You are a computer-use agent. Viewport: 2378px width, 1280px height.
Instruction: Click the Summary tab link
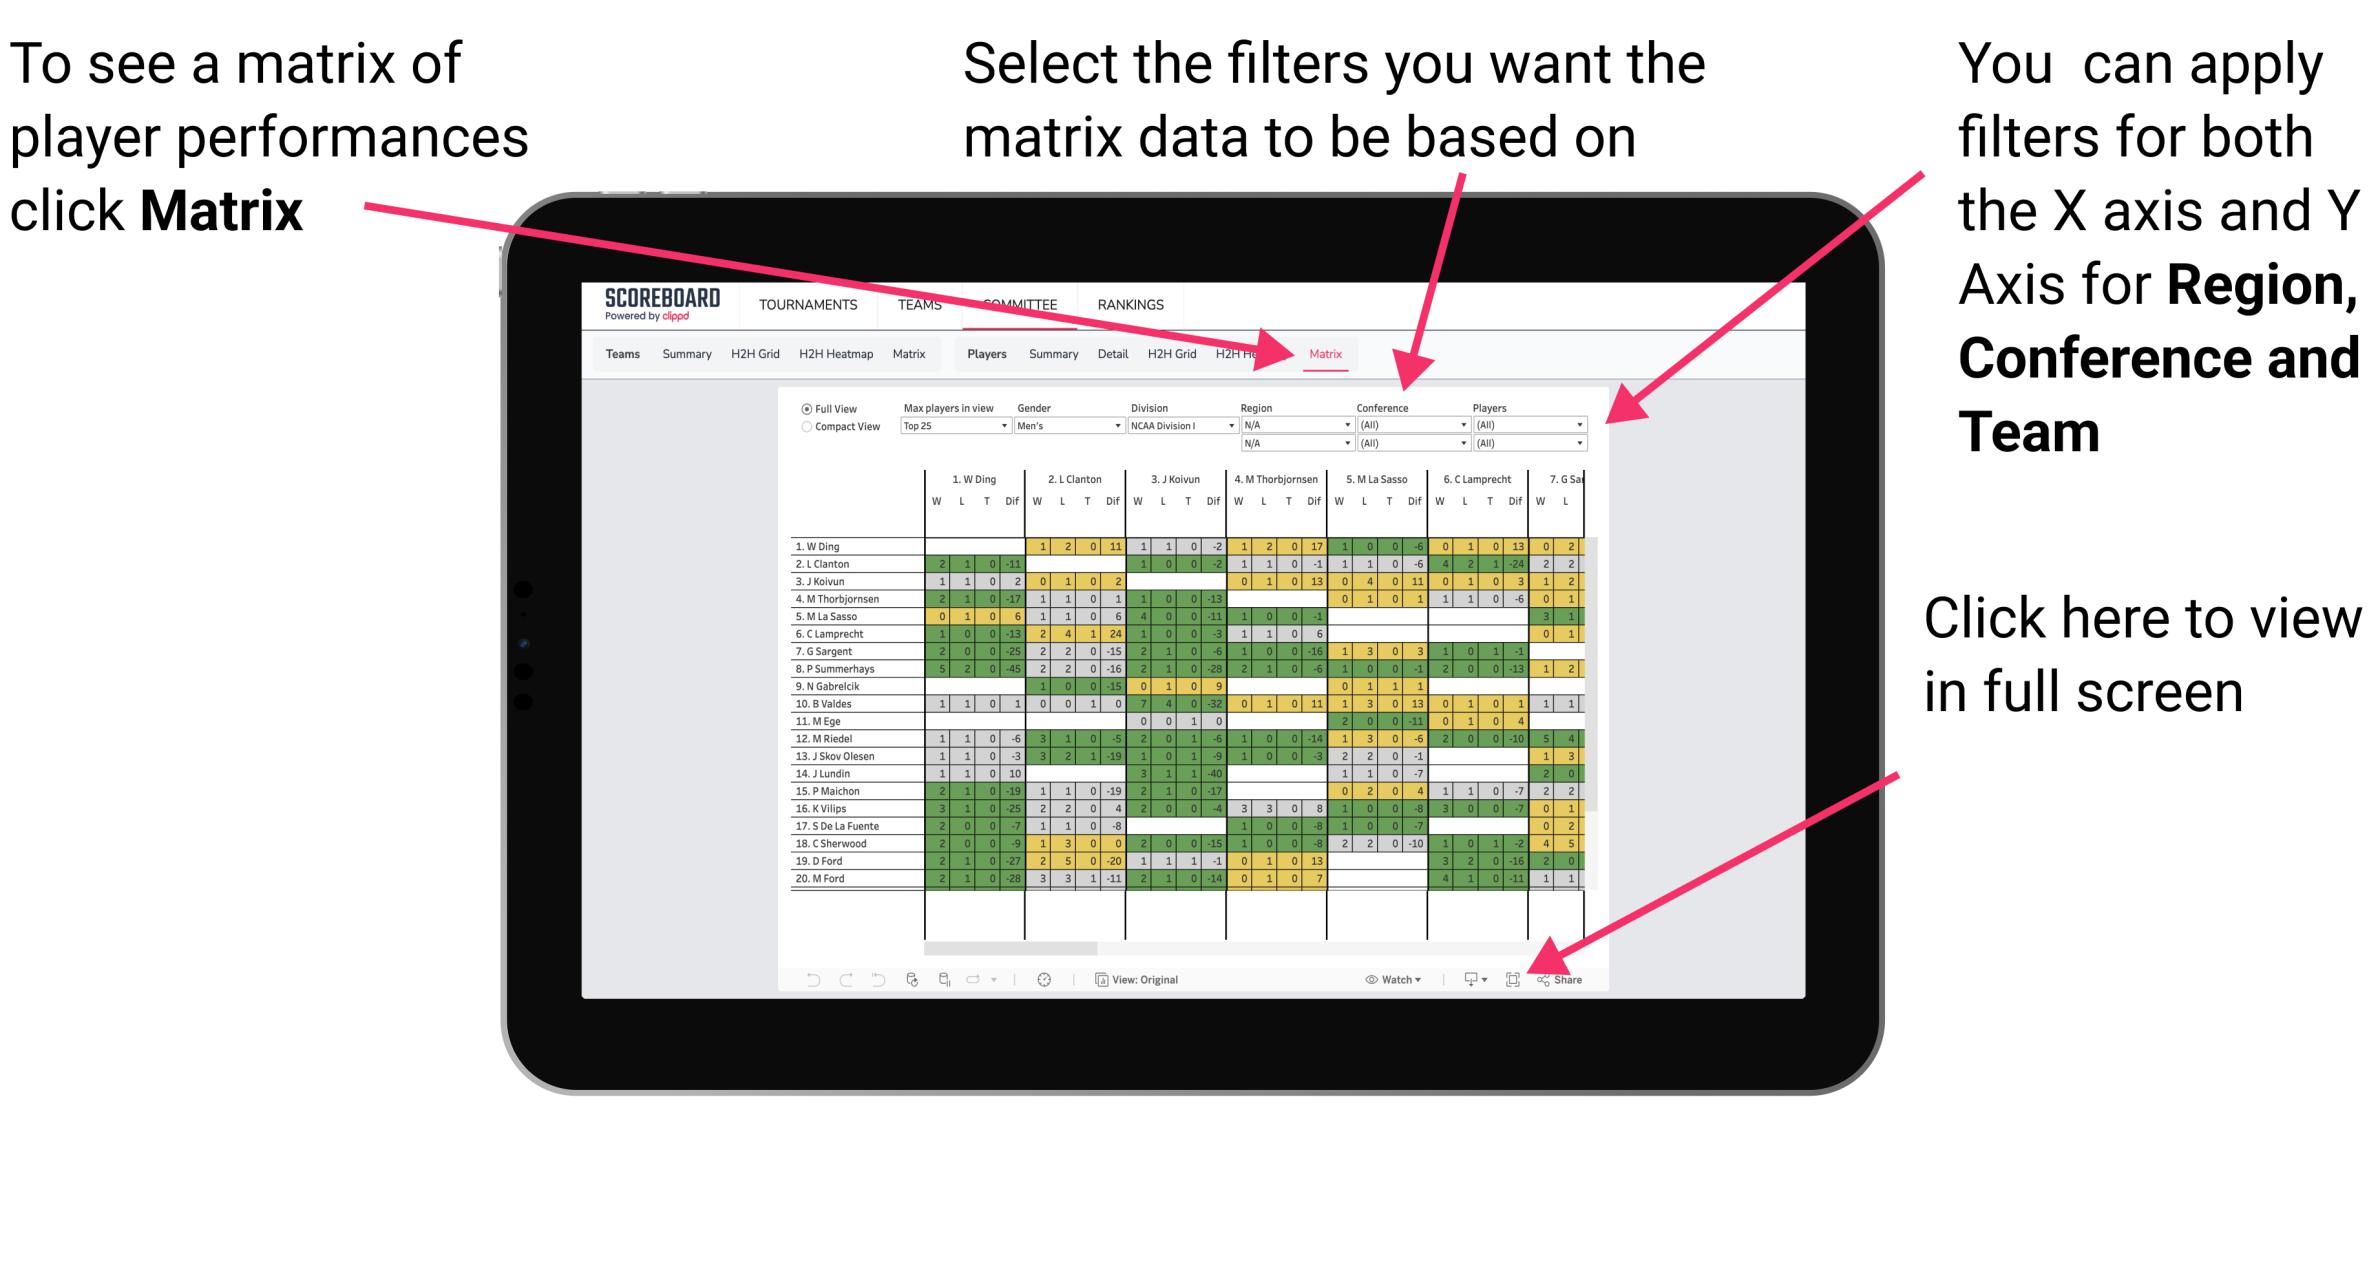click(x=682, y=358)
